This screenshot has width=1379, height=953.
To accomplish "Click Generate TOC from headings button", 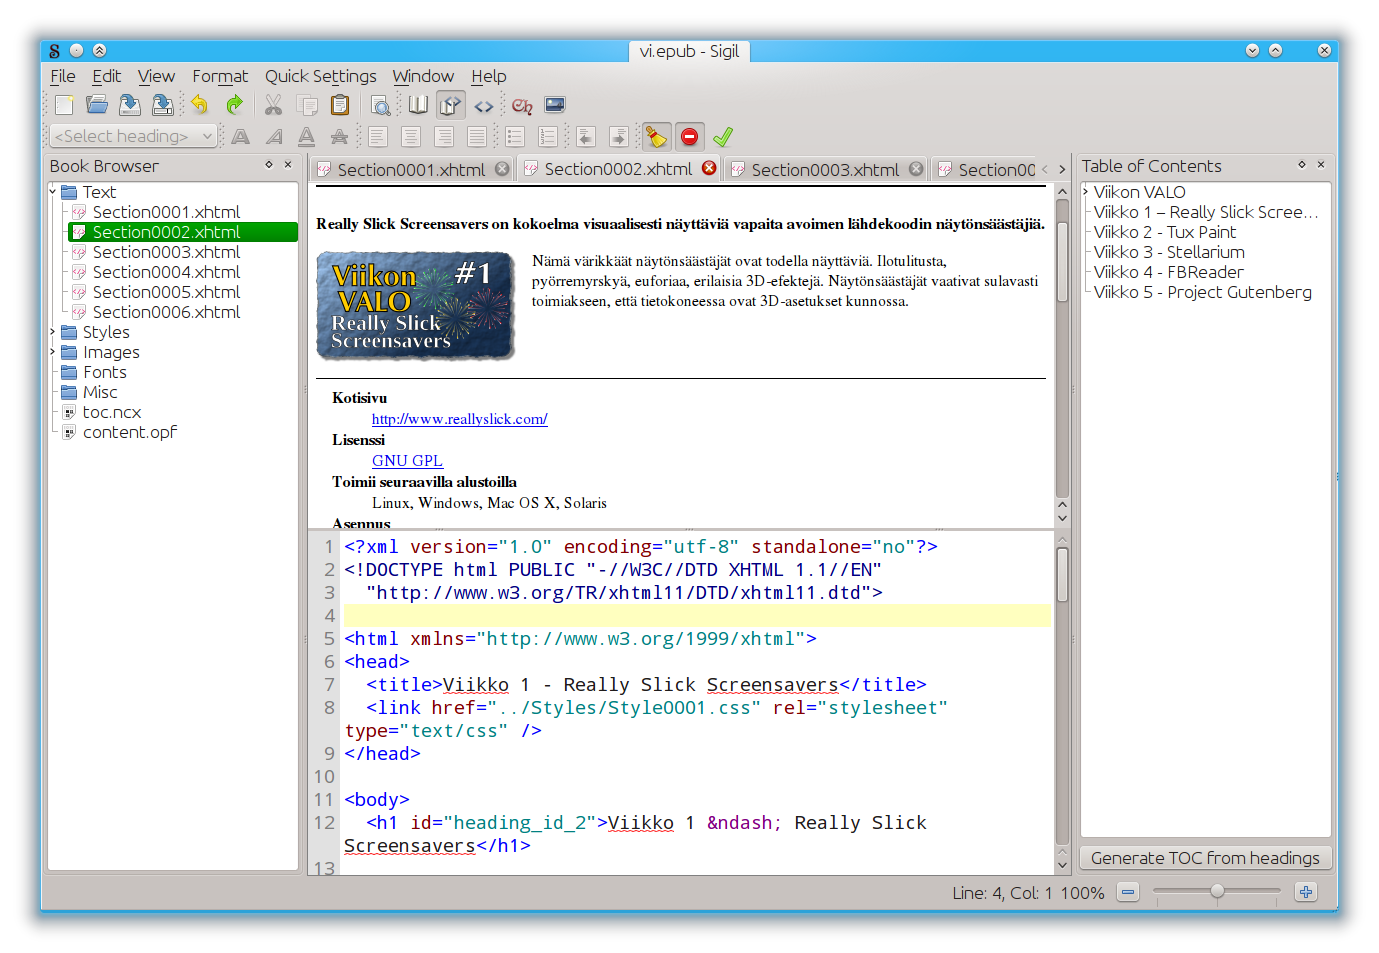I will (1205, 858).
